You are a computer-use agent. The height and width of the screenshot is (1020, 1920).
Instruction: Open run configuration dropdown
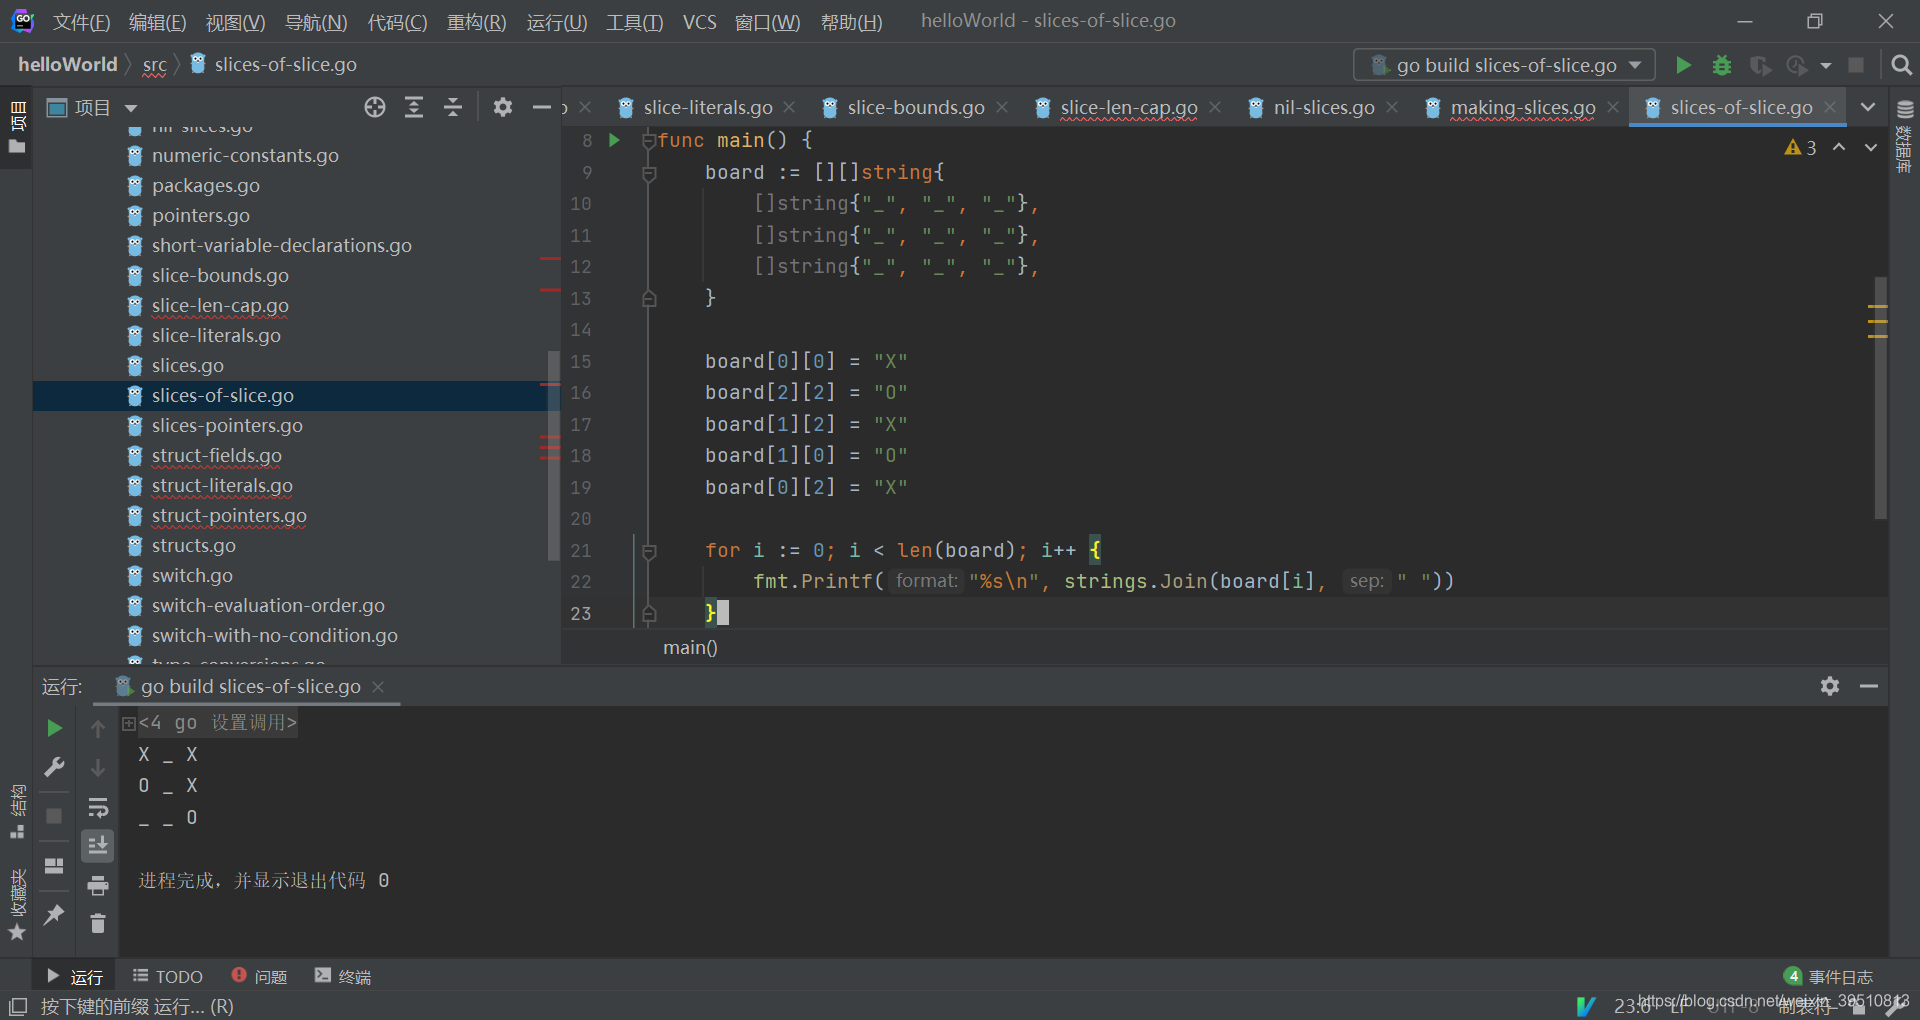(1504, 65)
